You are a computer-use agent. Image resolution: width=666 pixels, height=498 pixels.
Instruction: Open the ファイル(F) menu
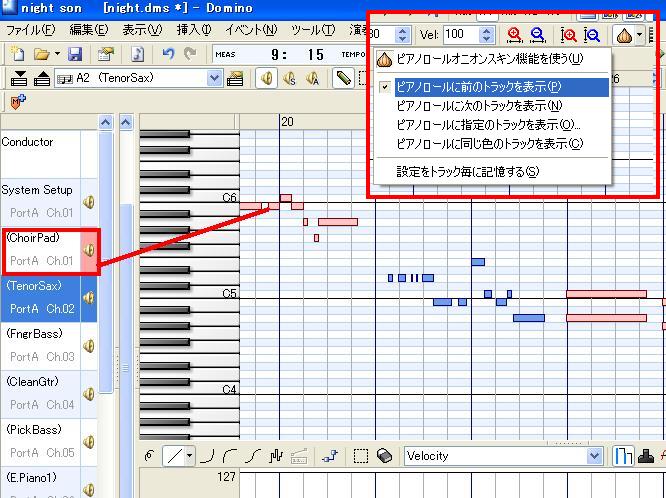point(31,30)
